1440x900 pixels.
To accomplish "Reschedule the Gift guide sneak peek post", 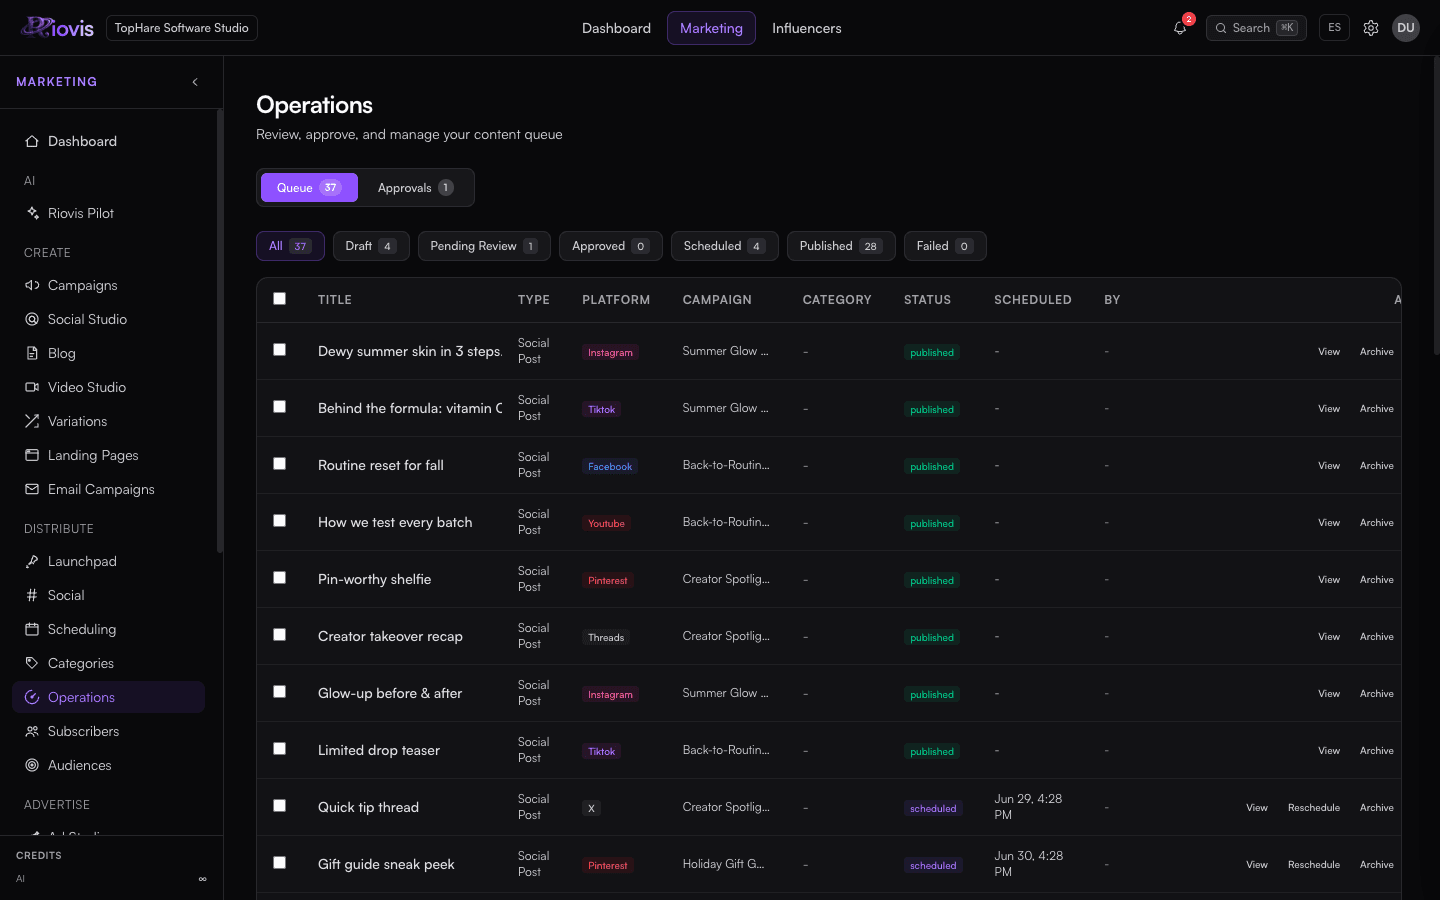I will tap(1313, 865).
